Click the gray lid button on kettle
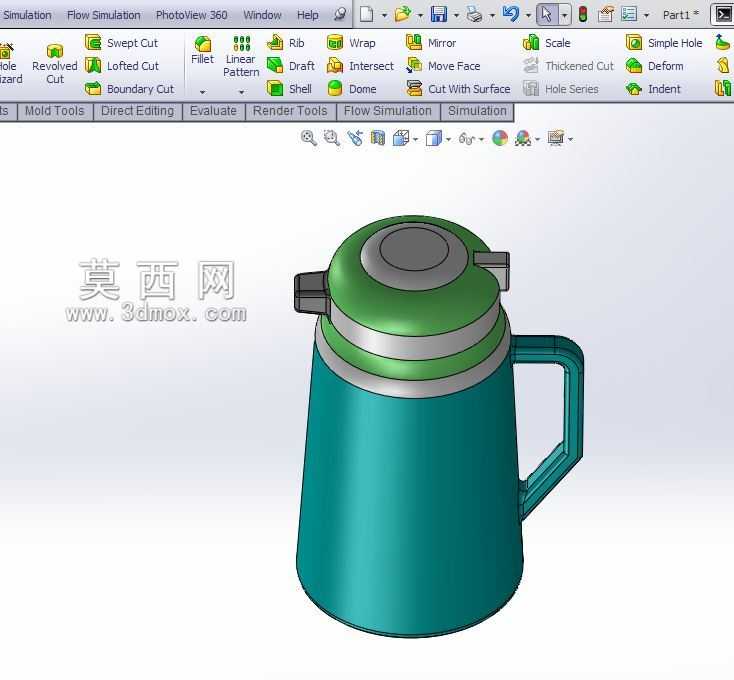This screenshot has width=734, height=680. point(414,250)
